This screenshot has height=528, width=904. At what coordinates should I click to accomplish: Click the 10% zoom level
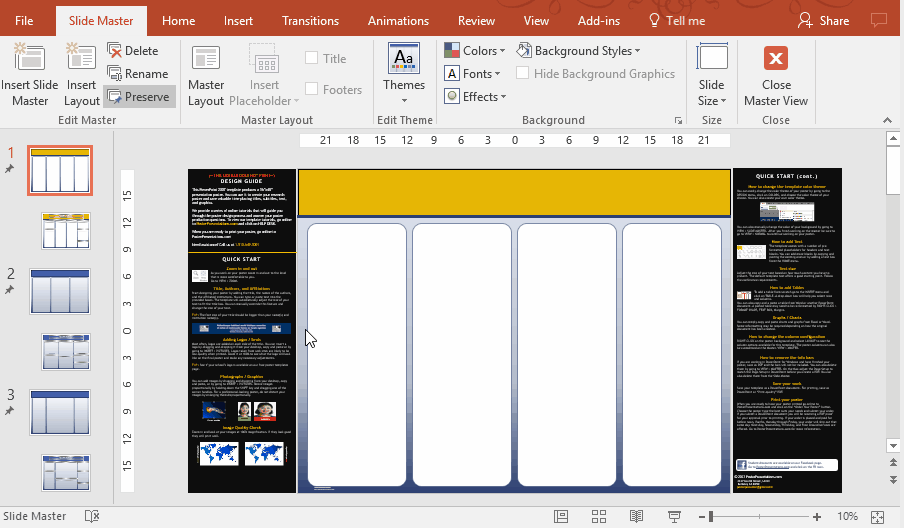point(848,516)
